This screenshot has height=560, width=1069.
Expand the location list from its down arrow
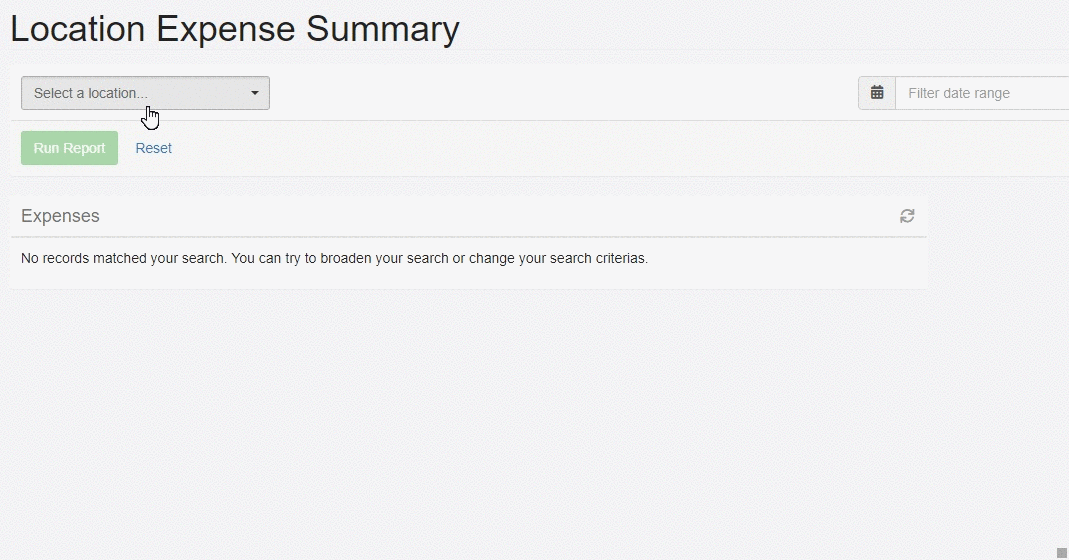254,93
